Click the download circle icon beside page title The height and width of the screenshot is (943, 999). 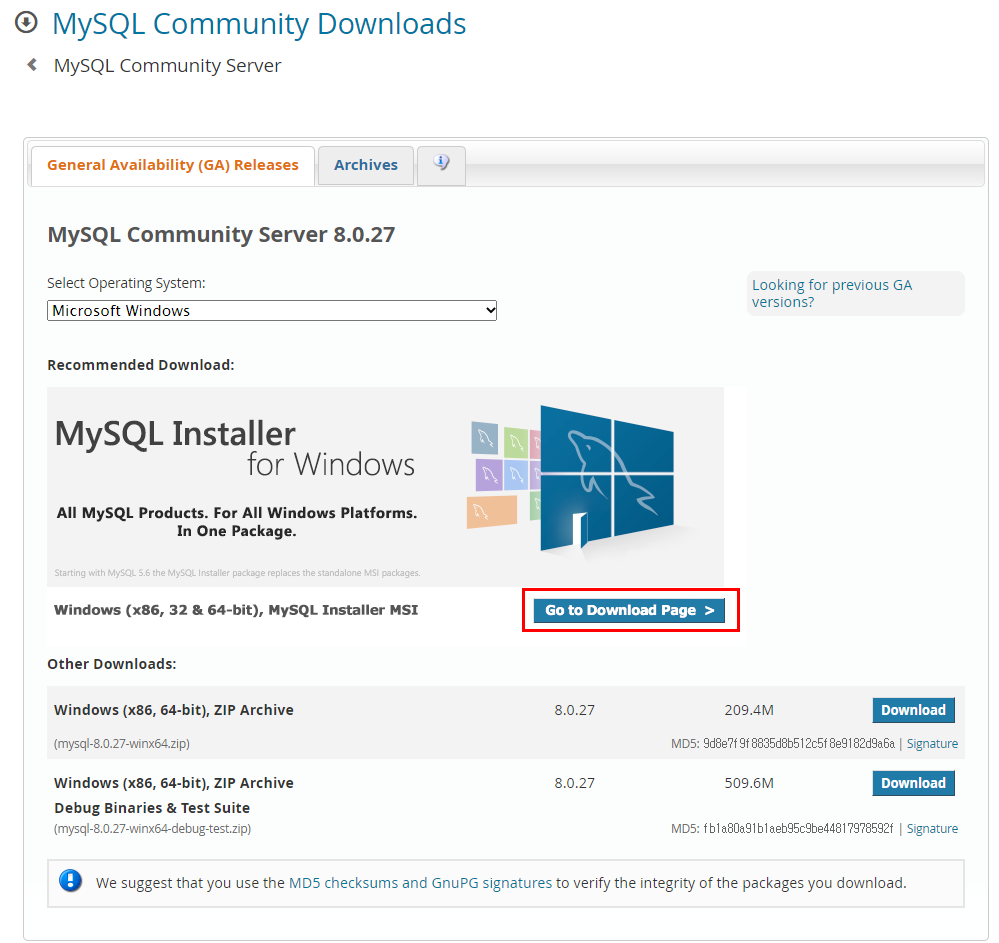click(26, 23)
